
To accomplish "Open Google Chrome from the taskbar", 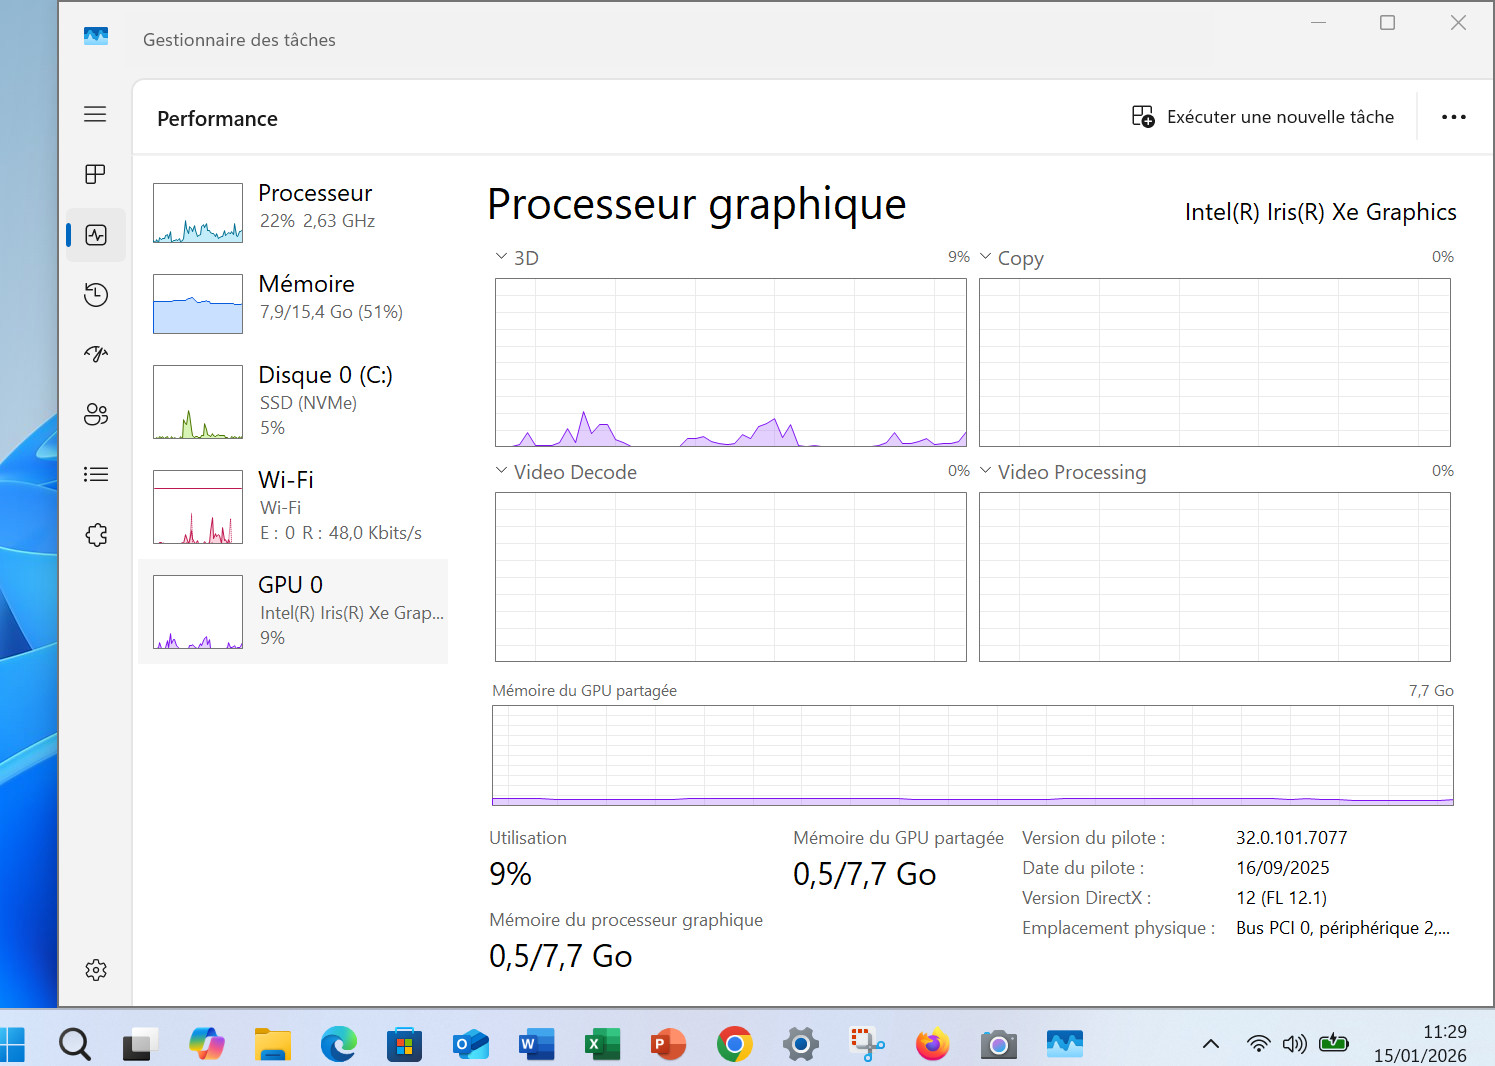I will pos(735,1045).
